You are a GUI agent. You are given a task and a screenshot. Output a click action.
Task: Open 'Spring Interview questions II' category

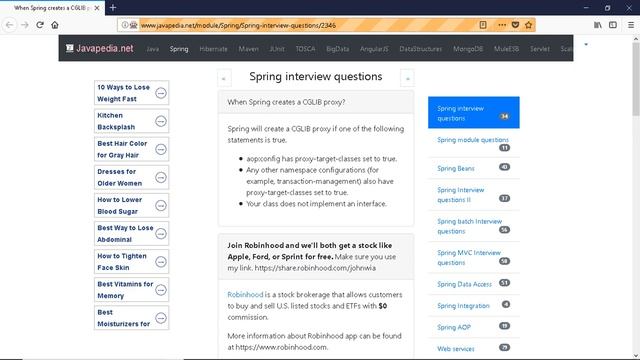point(473,195)
